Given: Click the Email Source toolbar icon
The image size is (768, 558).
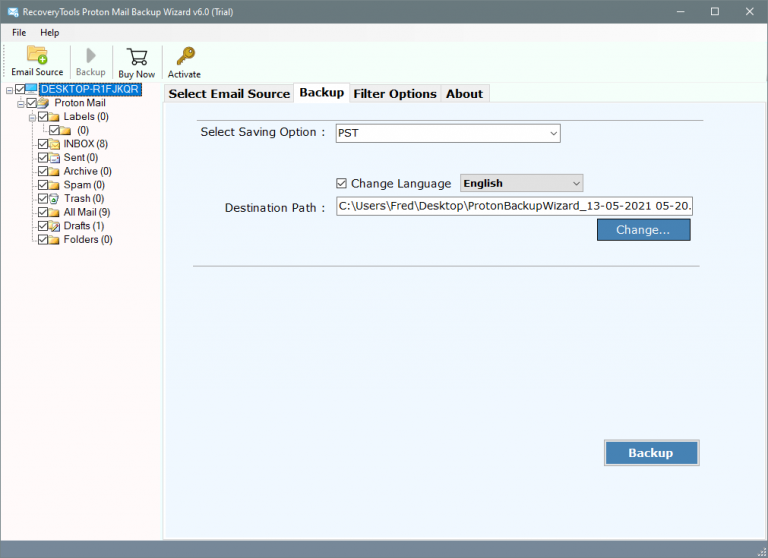Looking at the screenshot, I should (x=37, y=54).
